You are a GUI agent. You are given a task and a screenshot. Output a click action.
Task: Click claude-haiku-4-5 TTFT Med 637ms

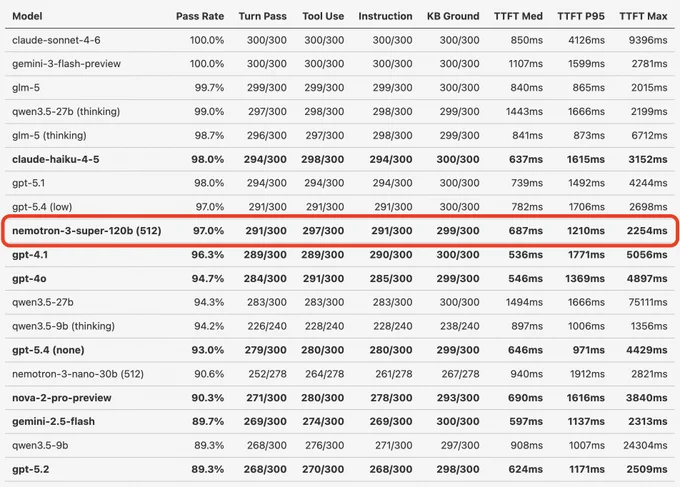526,159
